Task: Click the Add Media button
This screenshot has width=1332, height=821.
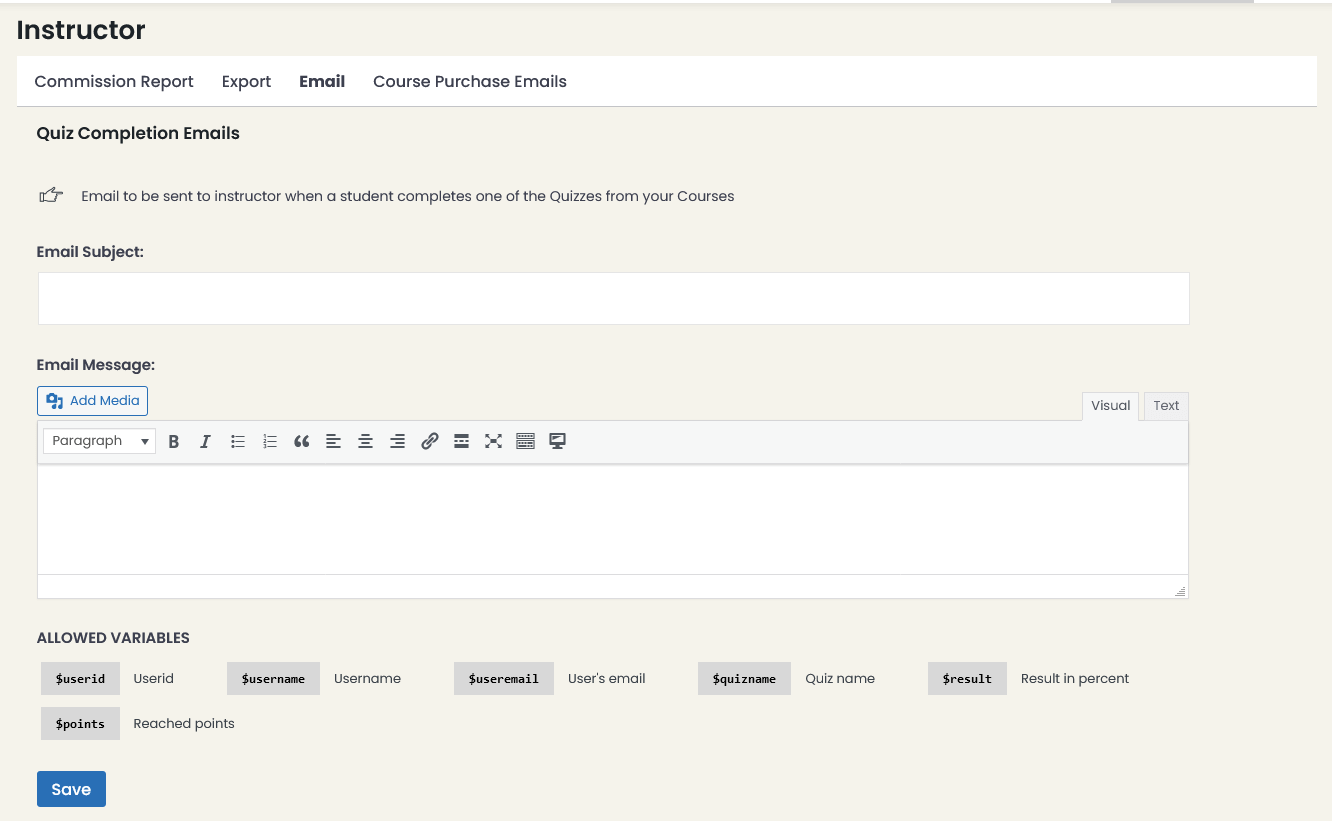Action: tap(92, 400)
